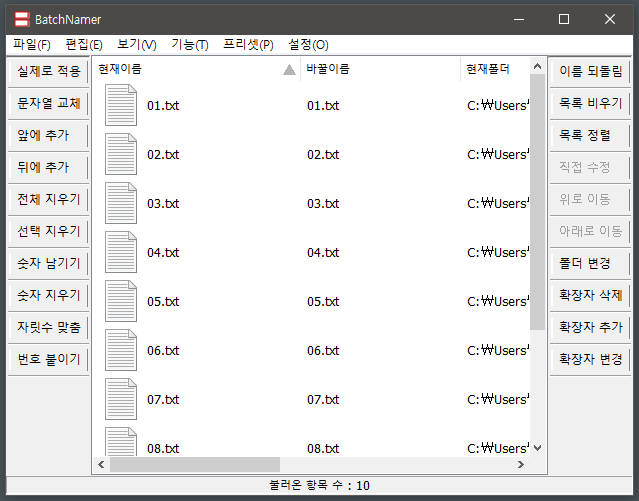Select 01.txt in the 현재이름 column
The width and height of the screenshot is (639, 501).
[163, 106]
